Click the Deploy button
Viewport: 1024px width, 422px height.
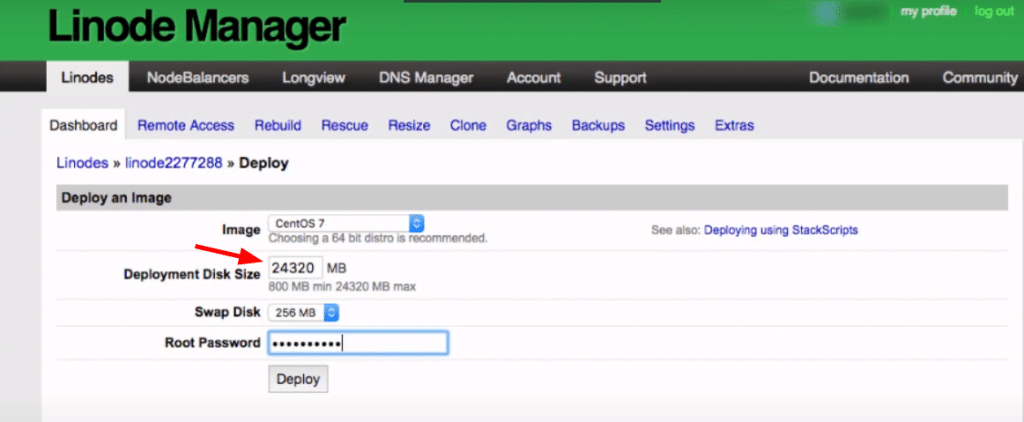(x=298, y=380)
